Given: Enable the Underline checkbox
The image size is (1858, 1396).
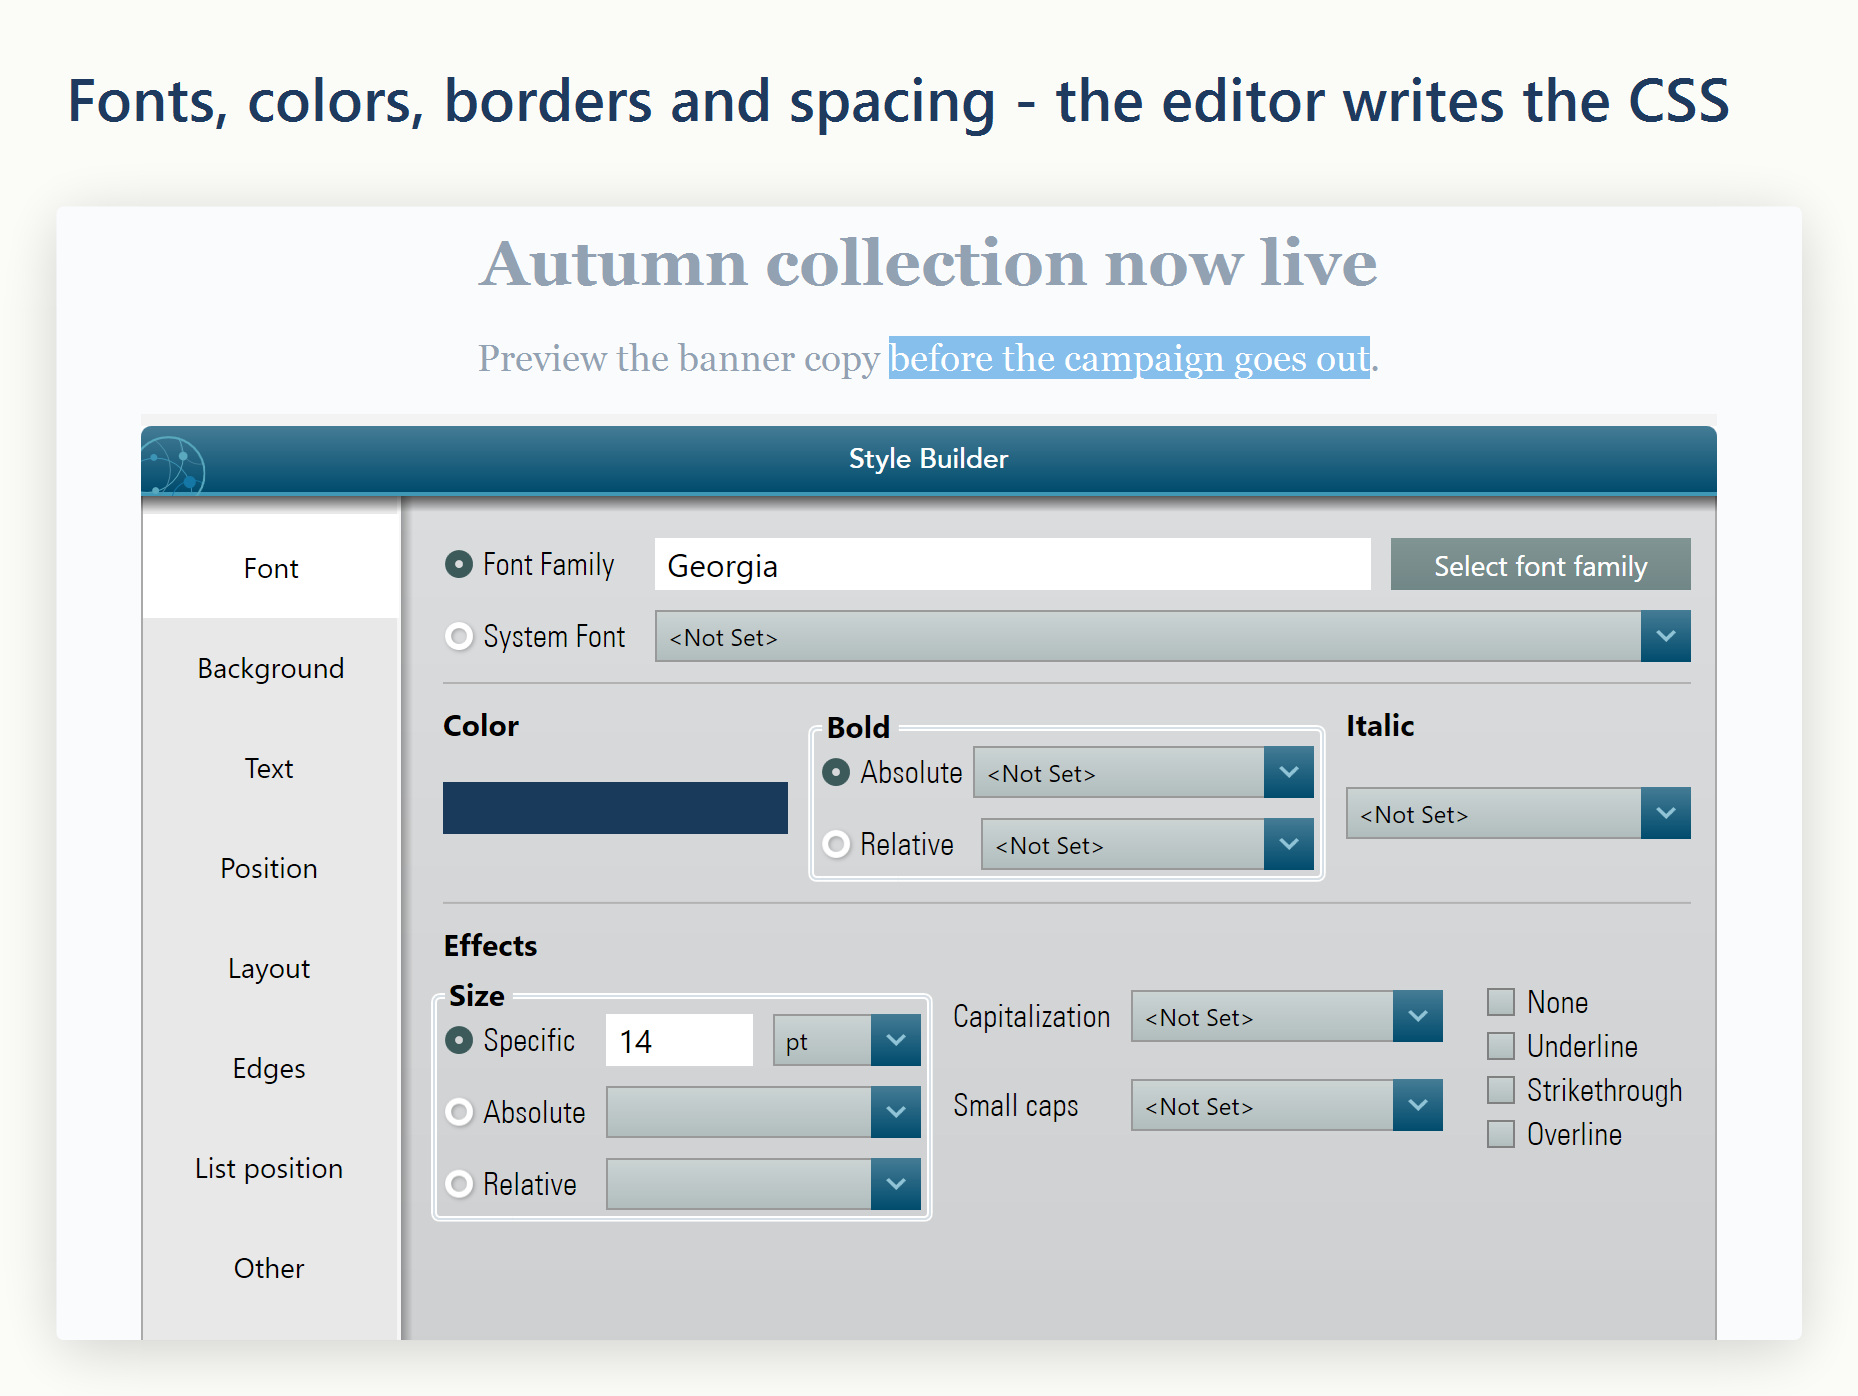Looking at the screenshot, I should click(x=1501, y=1046).
